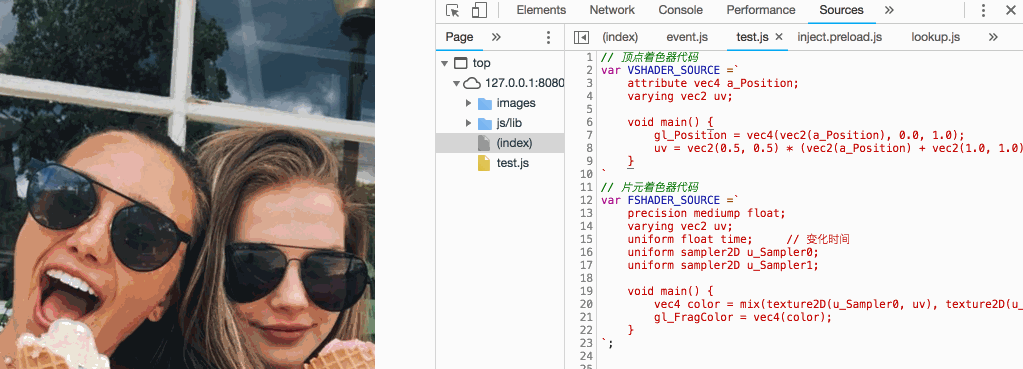Viewport: 1023px width, 369px height.
Task: Click the gray (index) document icon
Action: point(483,143)
